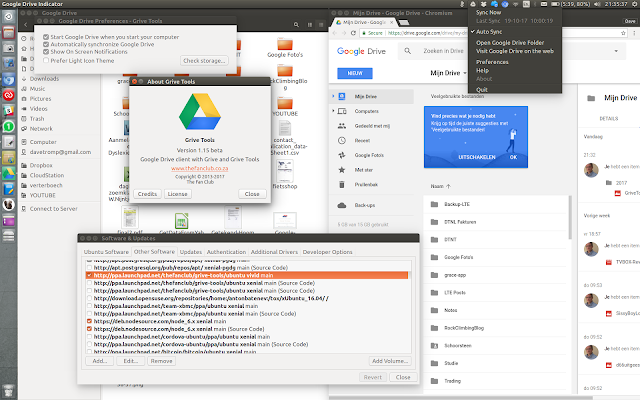Screen dimensions: 640x400
Task: Uncheck deb.nodesource.com node_6.x xenial main
Action: [x=89, y=321]
